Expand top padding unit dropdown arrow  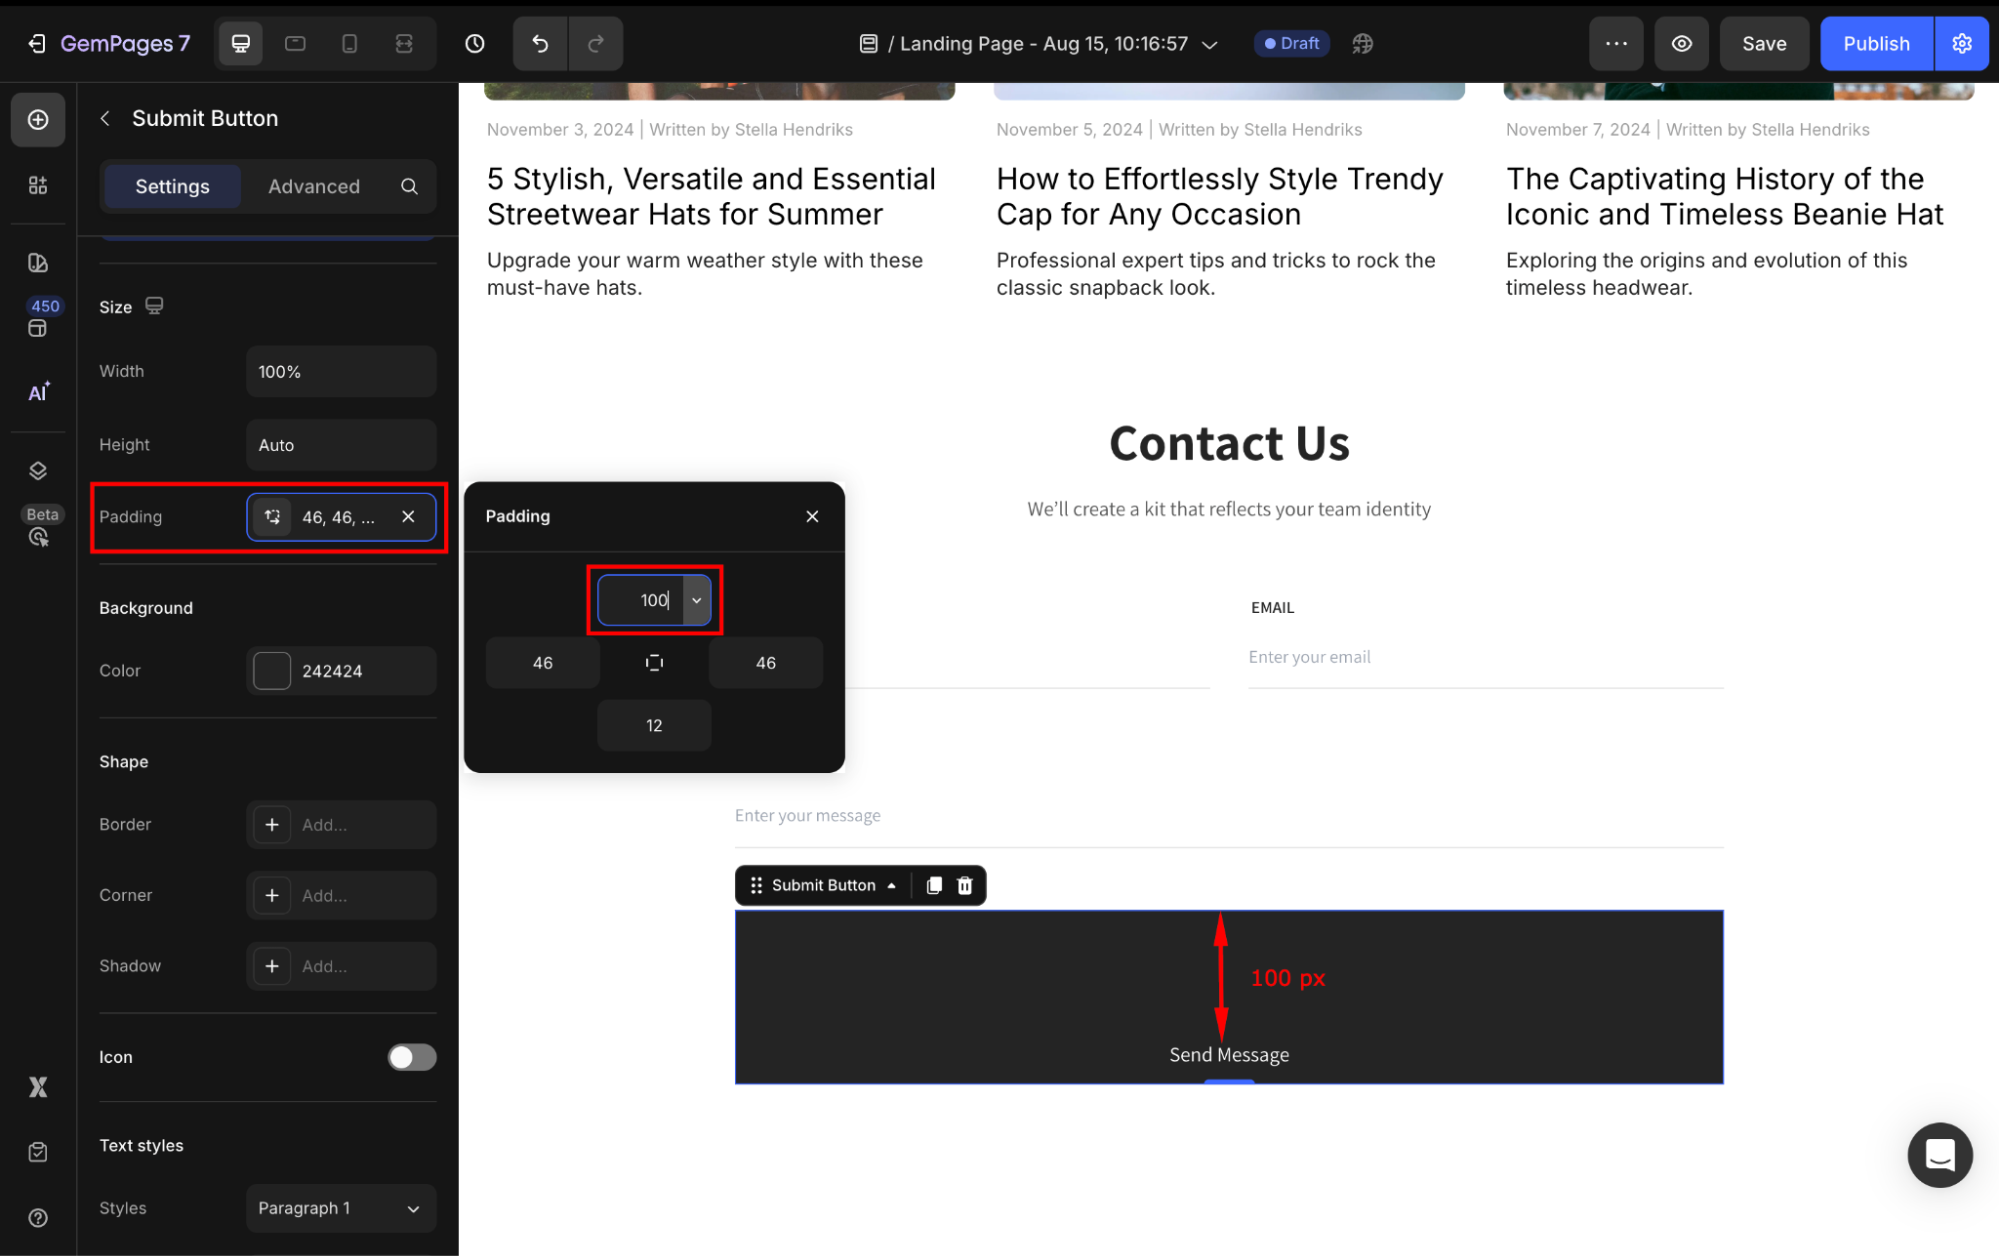pyautogui.click(x=697, y=600)
